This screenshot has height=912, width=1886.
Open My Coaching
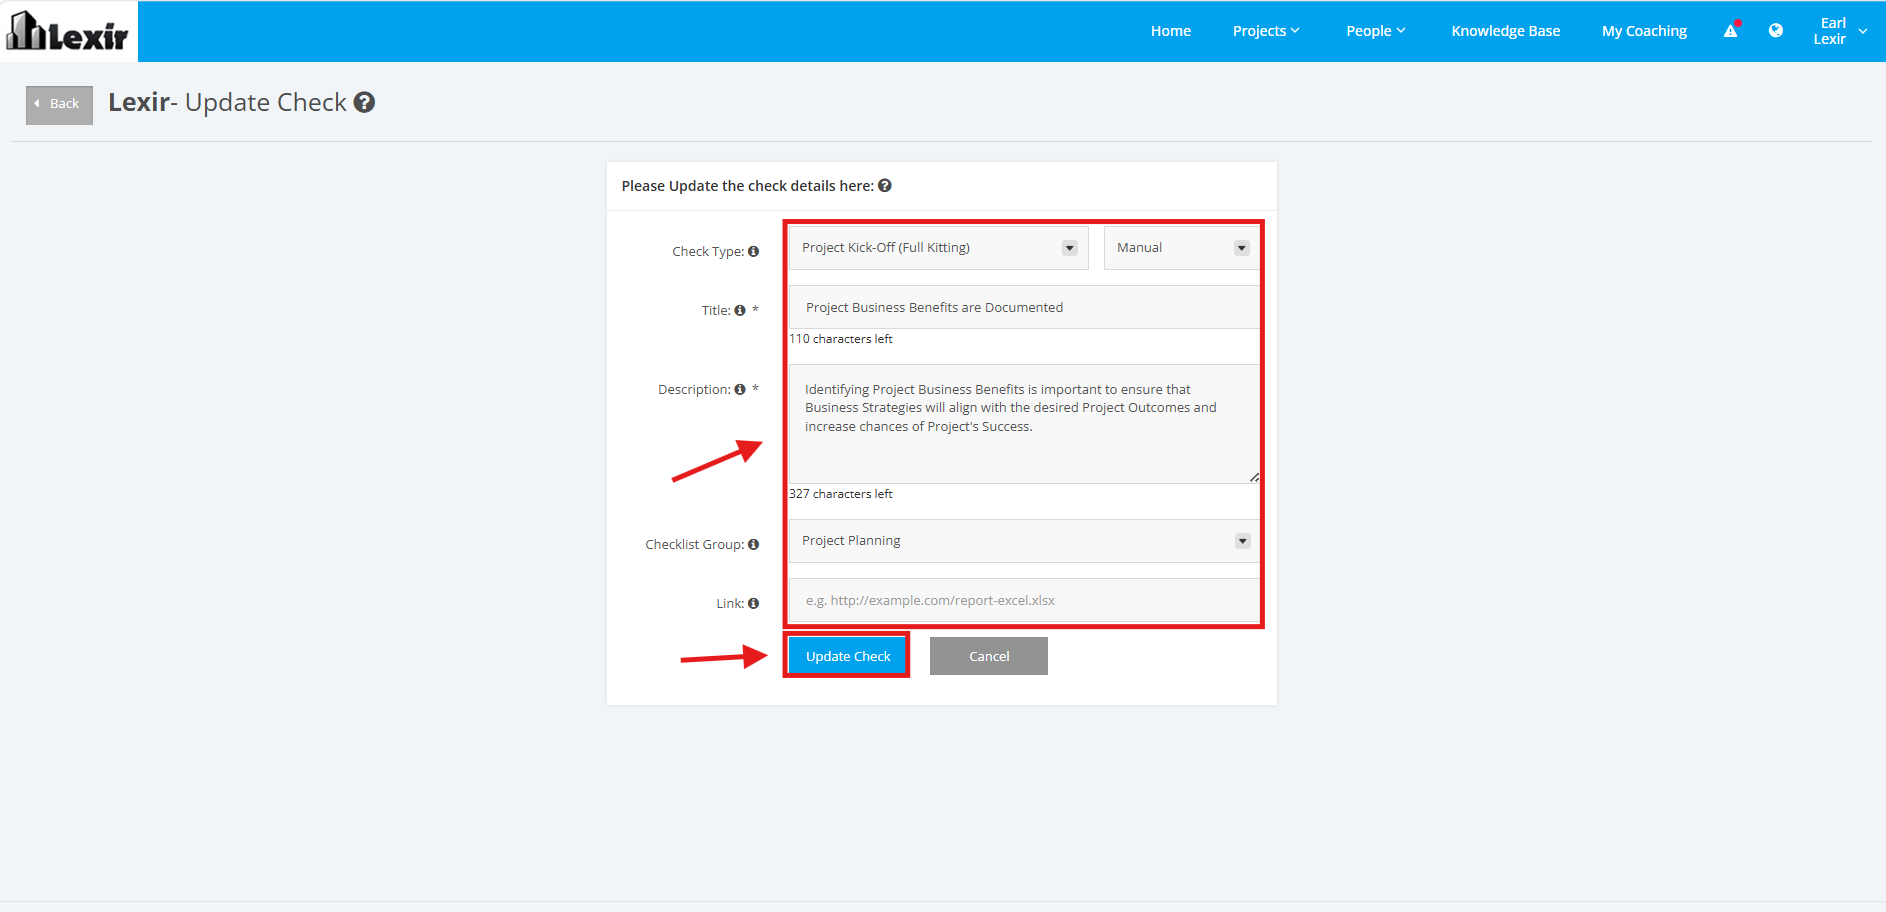(x=1644, y=31)
